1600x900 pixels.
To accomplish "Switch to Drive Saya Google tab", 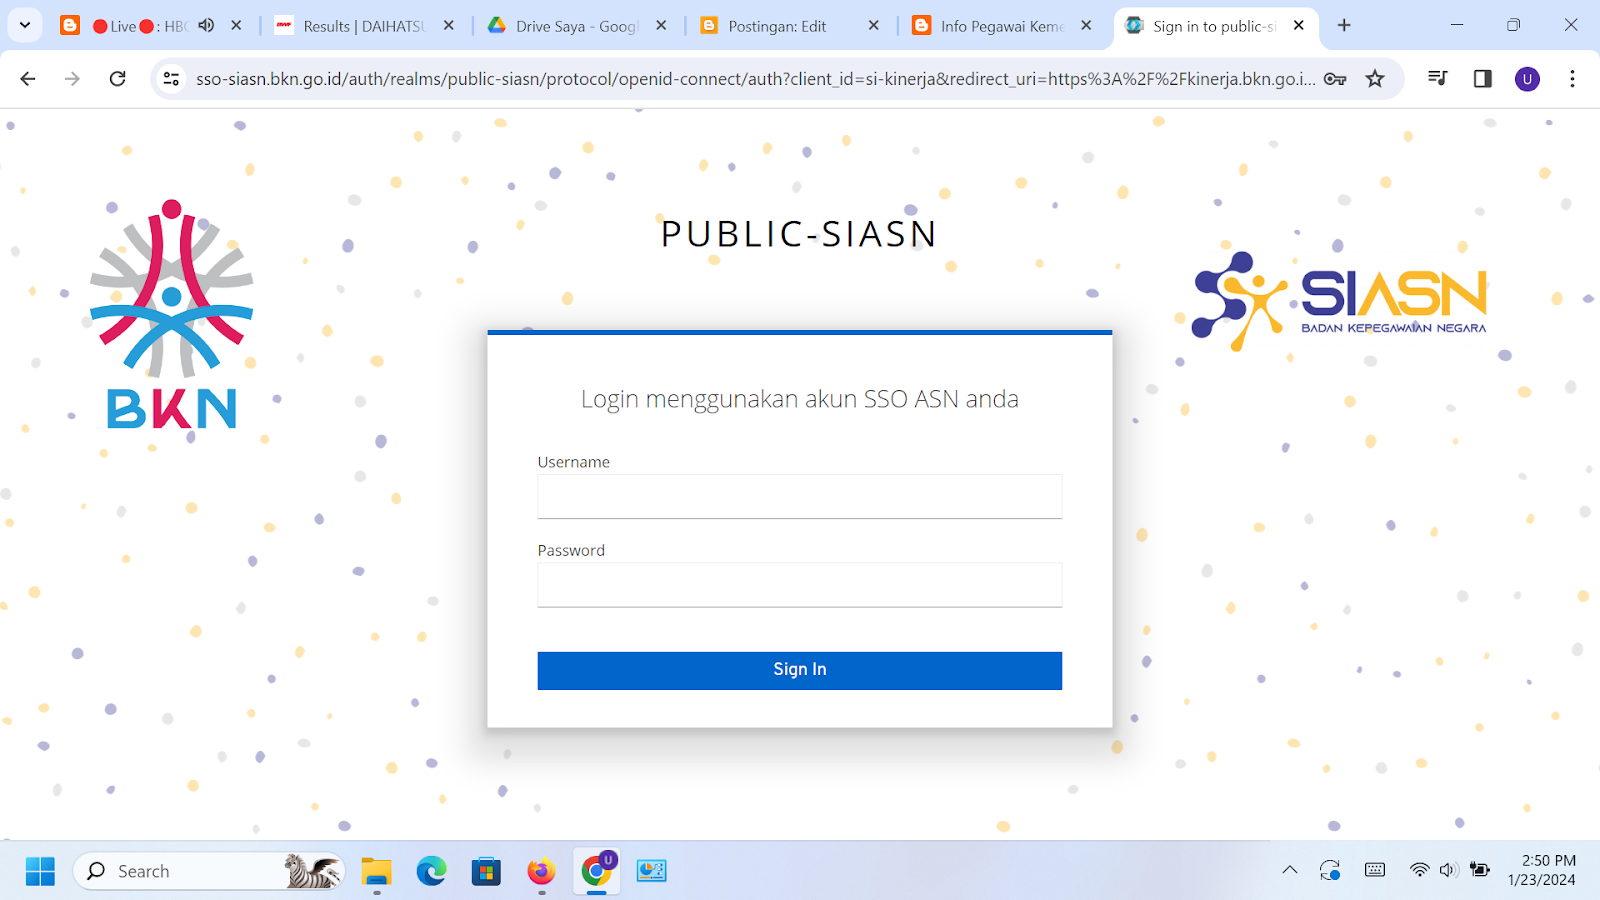I will click(x=576, y=26).
